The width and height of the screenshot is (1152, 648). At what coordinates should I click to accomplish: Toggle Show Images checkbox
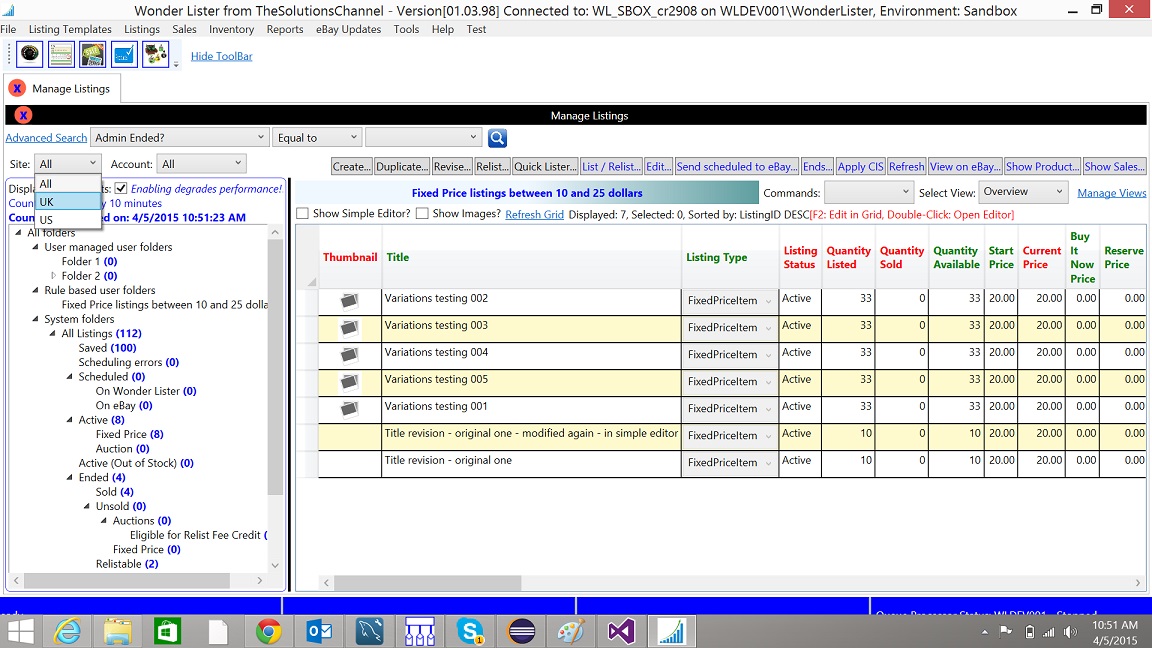(x=422, y=213)
